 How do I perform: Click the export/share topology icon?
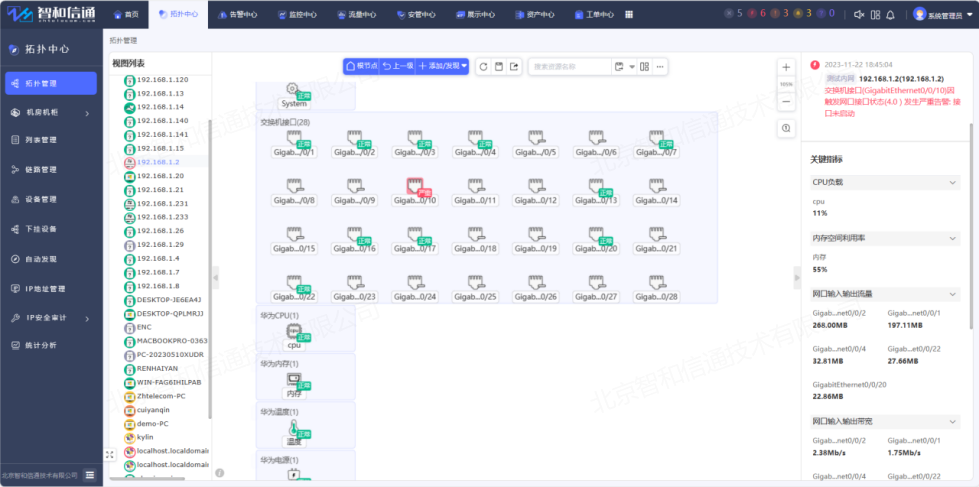514,67
